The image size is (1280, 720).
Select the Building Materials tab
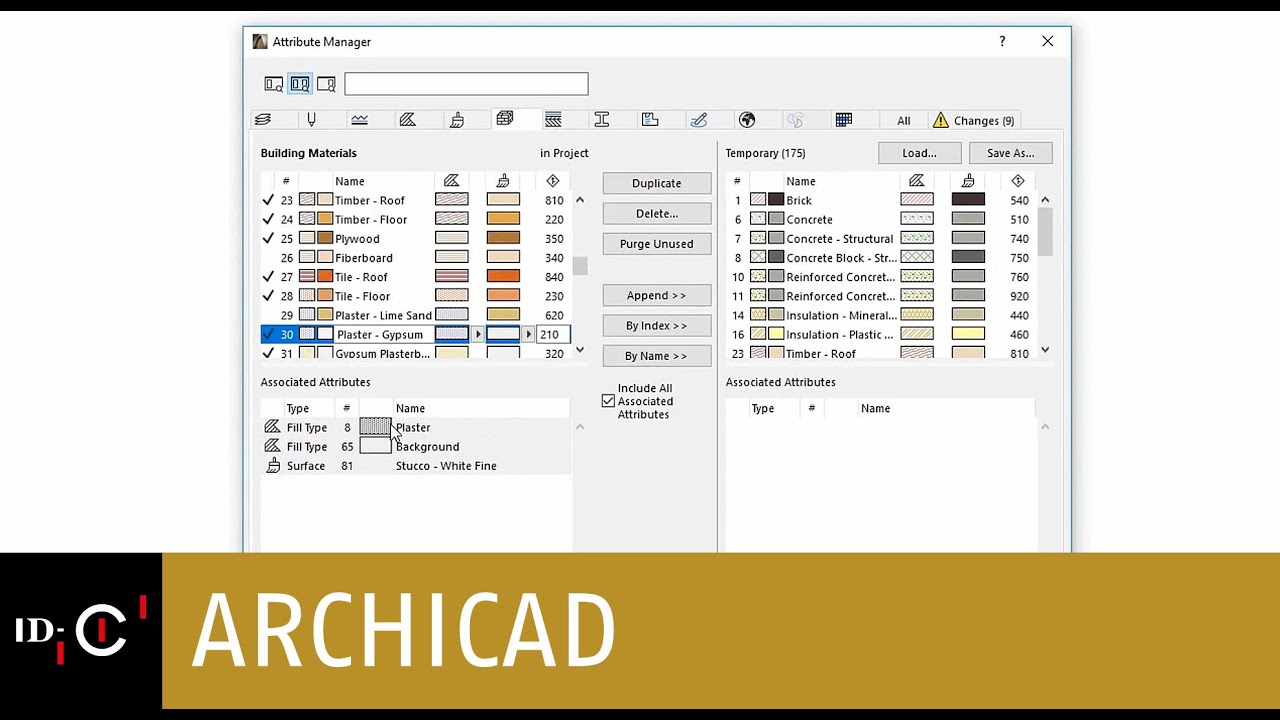pos(505,120)
